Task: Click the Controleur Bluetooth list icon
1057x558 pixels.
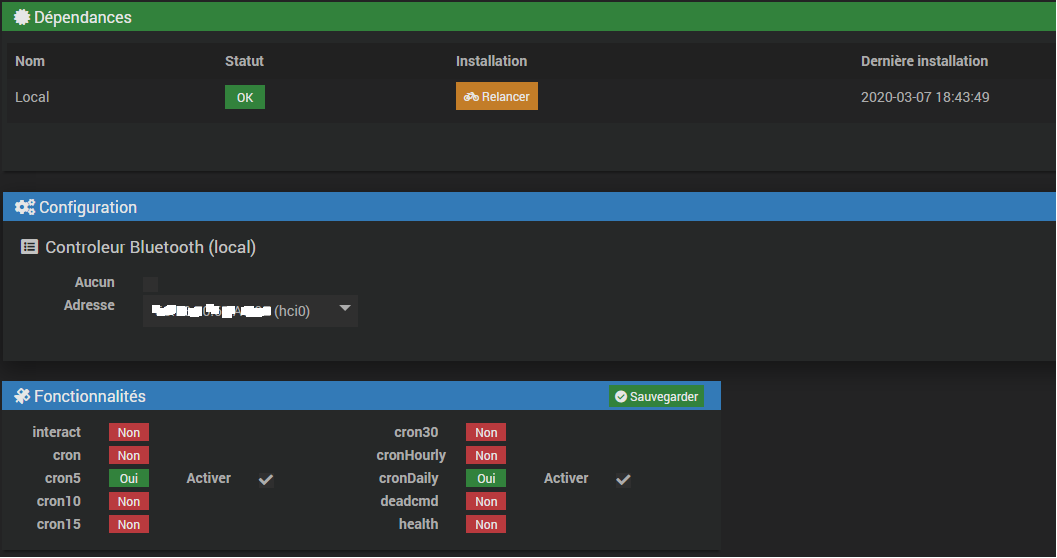Action: click(x=30, y=247)
